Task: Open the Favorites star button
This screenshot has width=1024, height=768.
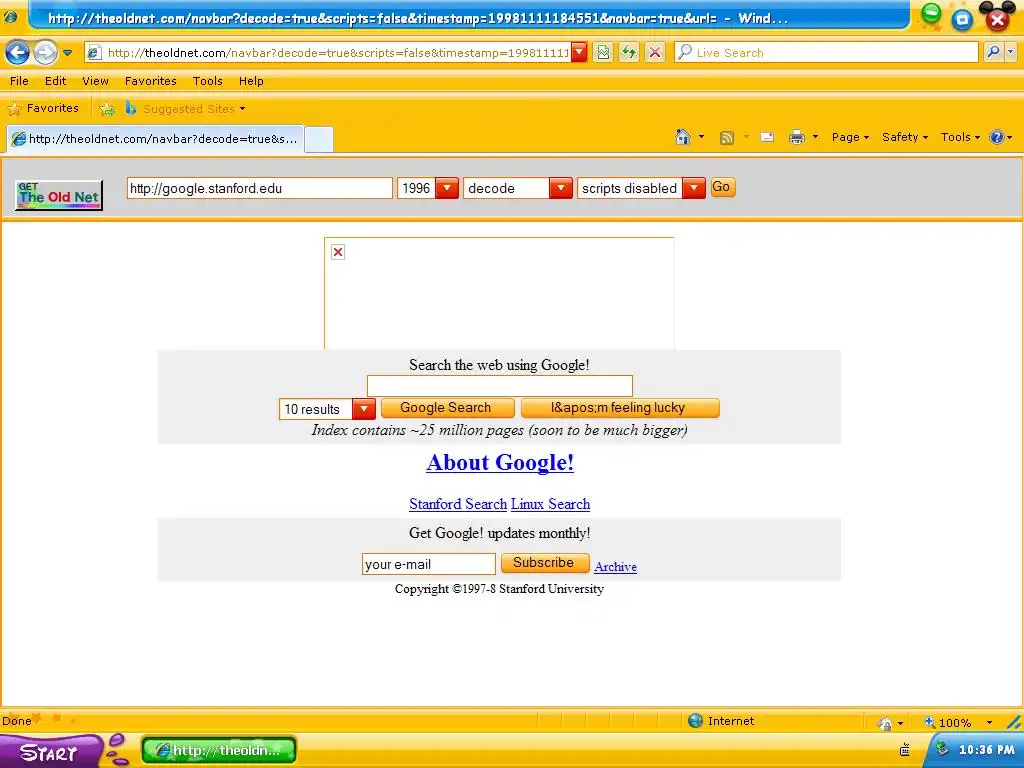Action: pos(43,108)
